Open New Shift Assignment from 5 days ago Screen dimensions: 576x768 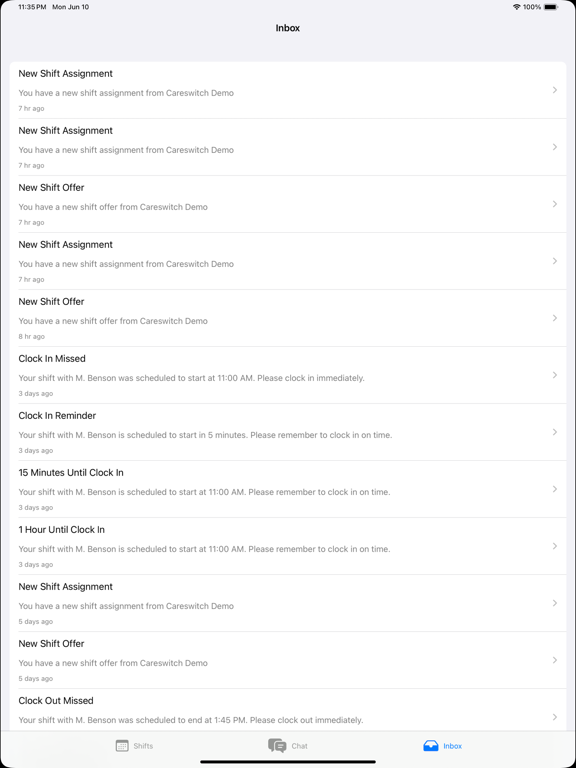pos(288,603)
